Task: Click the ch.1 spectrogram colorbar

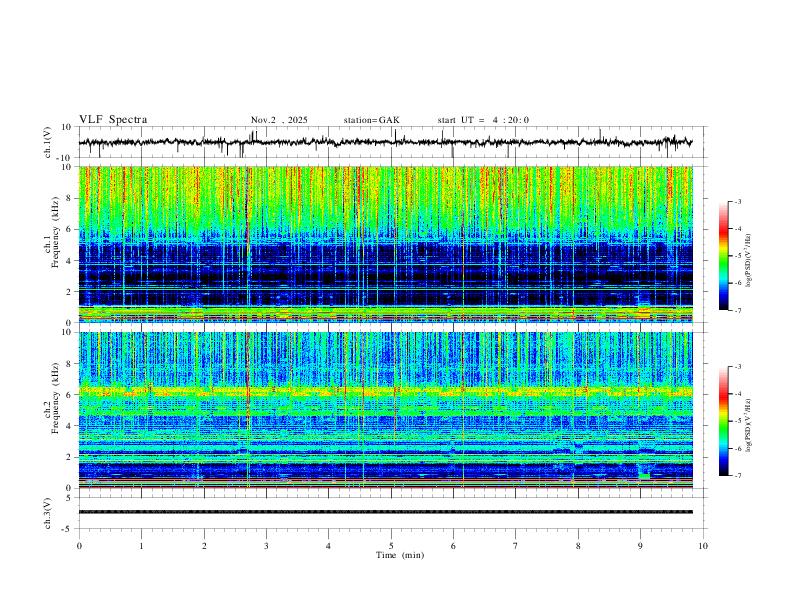Action: click(723, 256)
